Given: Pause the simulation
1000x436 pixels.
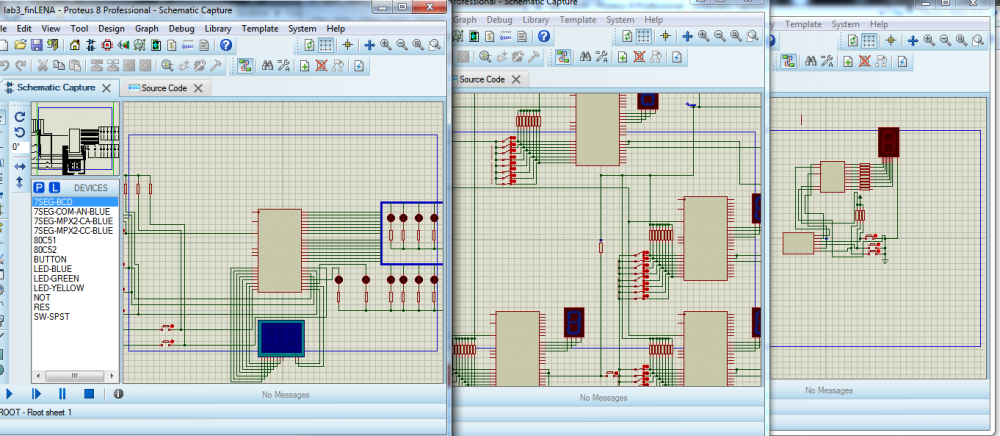Looking at the screenshot, I should tap(62, 394).
